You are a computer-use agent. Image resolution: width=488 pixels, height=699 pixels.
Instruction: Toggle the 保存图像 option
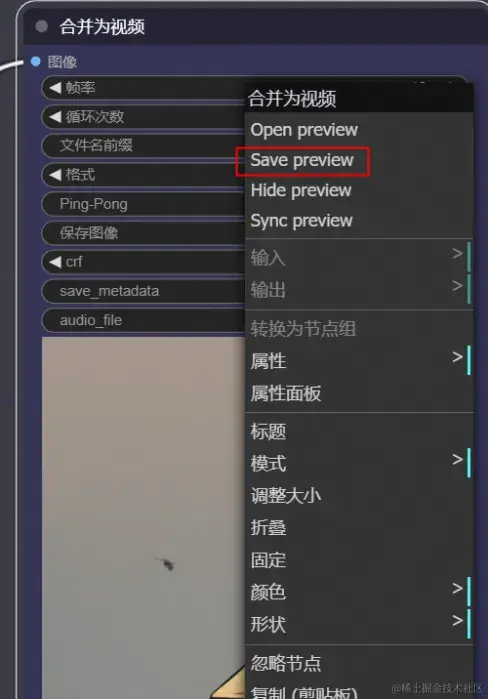tap(144, 233)
